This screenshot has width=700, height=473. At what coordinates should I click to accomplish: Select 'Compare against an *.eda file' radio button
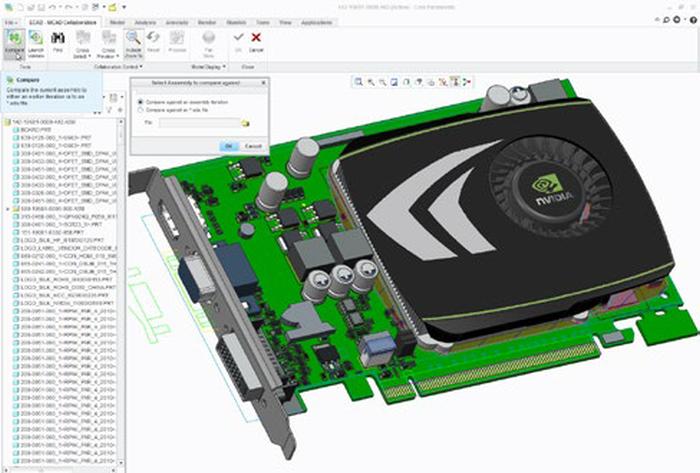(138, 111)
